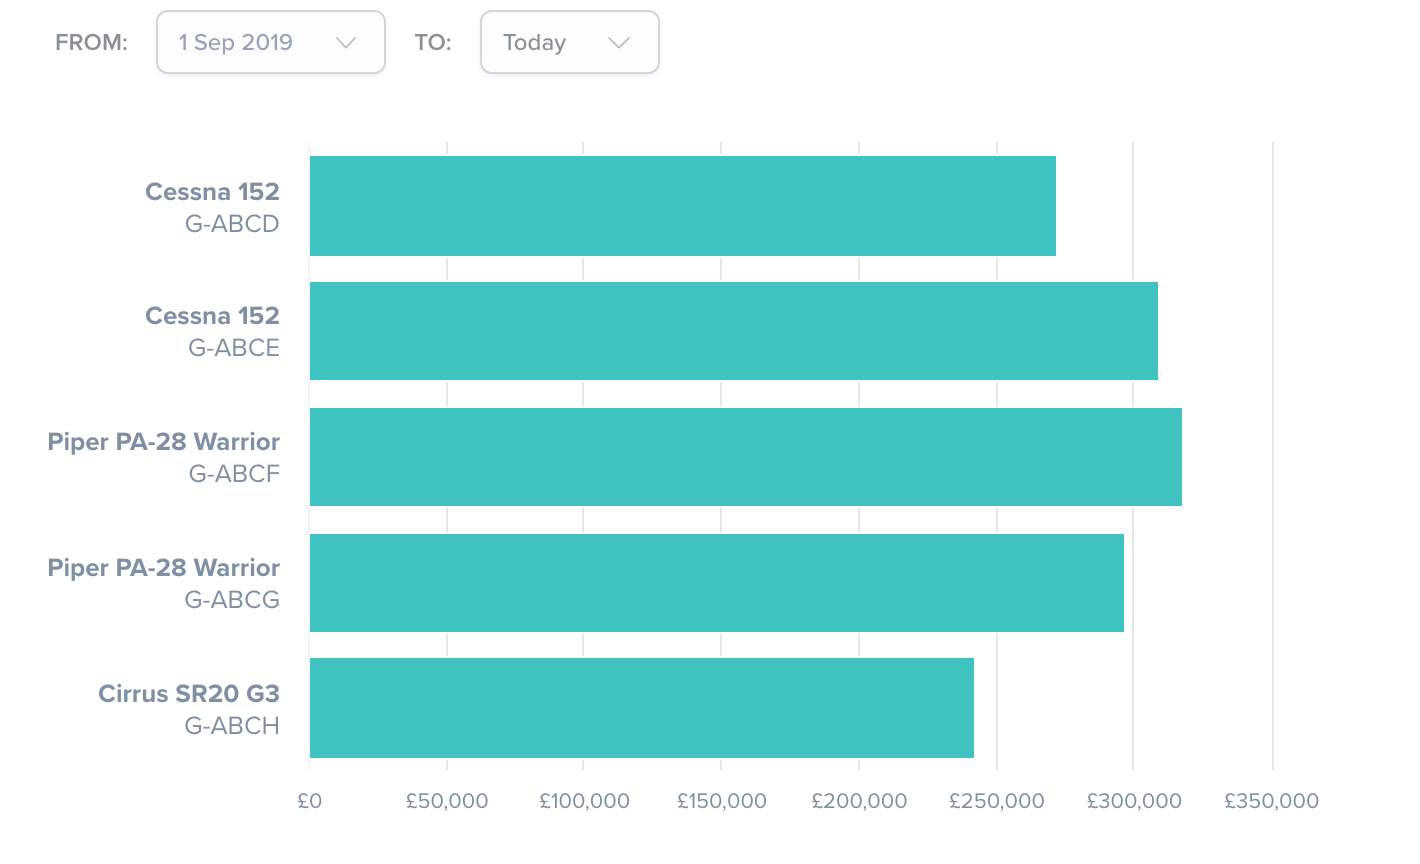Expand the 'Today' end date dropdown

coord(569,42)
